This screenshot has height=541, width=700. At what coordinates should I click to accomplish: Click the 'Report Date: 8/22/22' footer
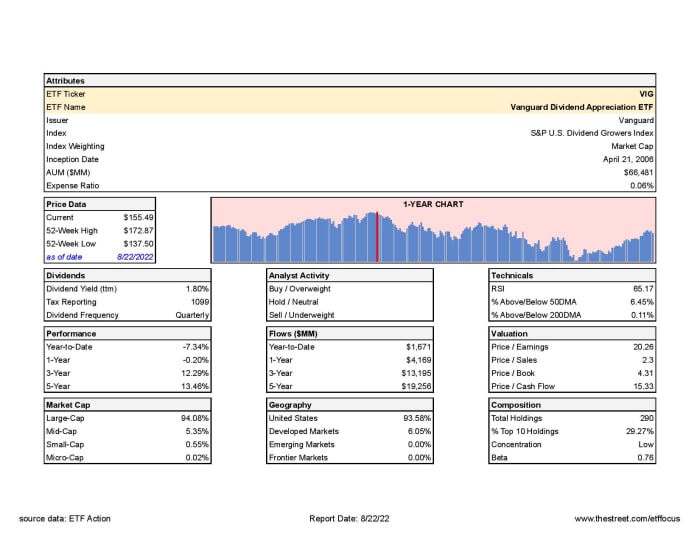(x=349, y=519)
